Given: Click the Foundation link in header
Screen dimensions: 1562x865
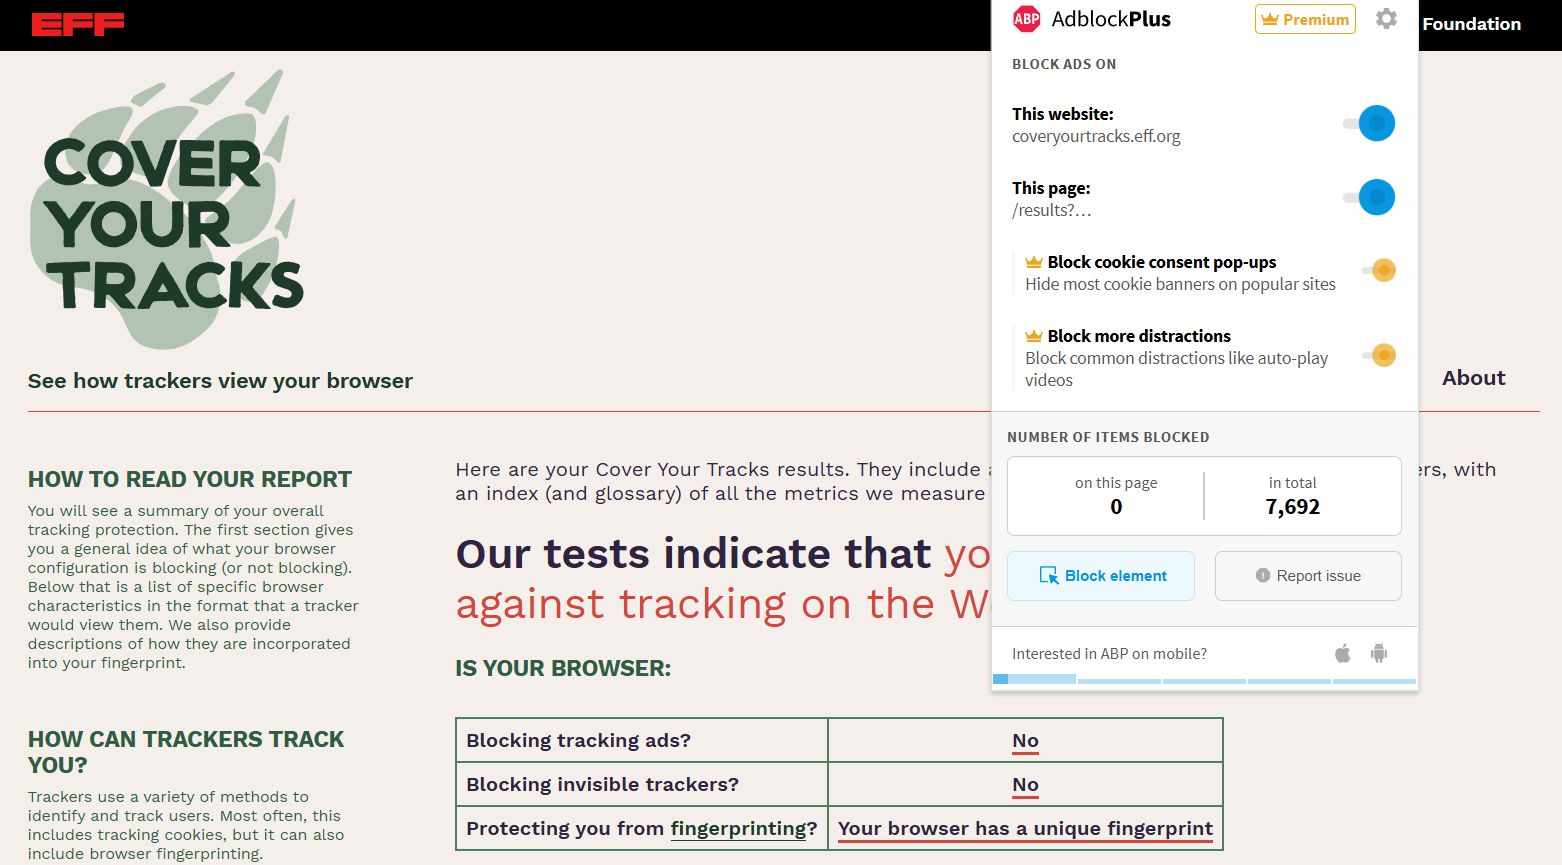Looking at the screenshot, I should 1471,24.
